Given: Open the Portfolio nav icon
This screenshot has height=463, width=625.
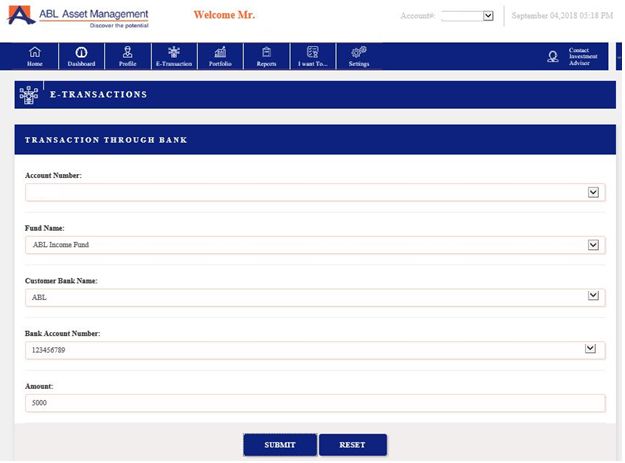Looking at the screenshot, I should 220,56.
